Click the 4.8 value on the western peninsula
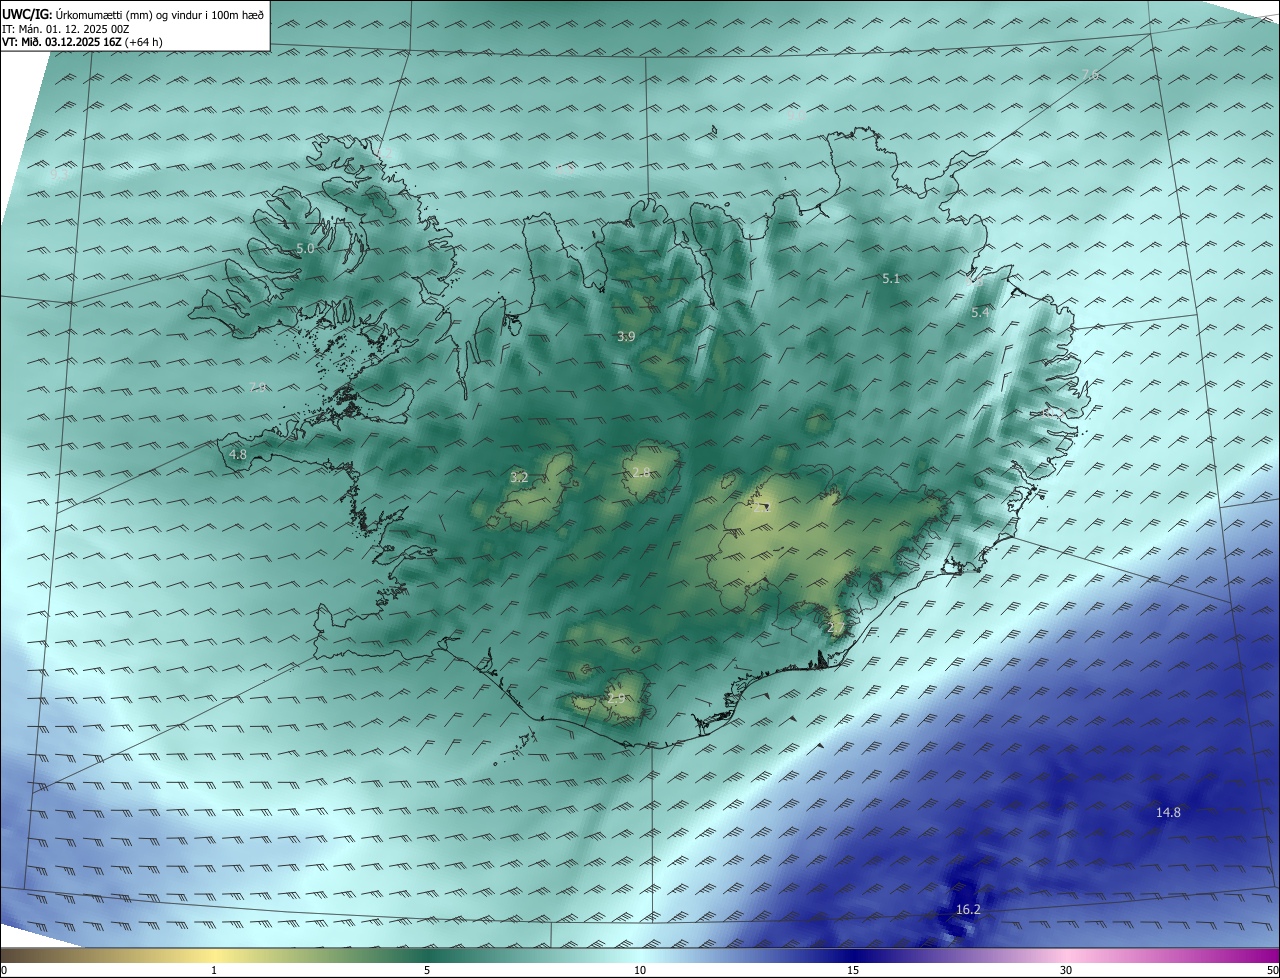 pos(238,454)
